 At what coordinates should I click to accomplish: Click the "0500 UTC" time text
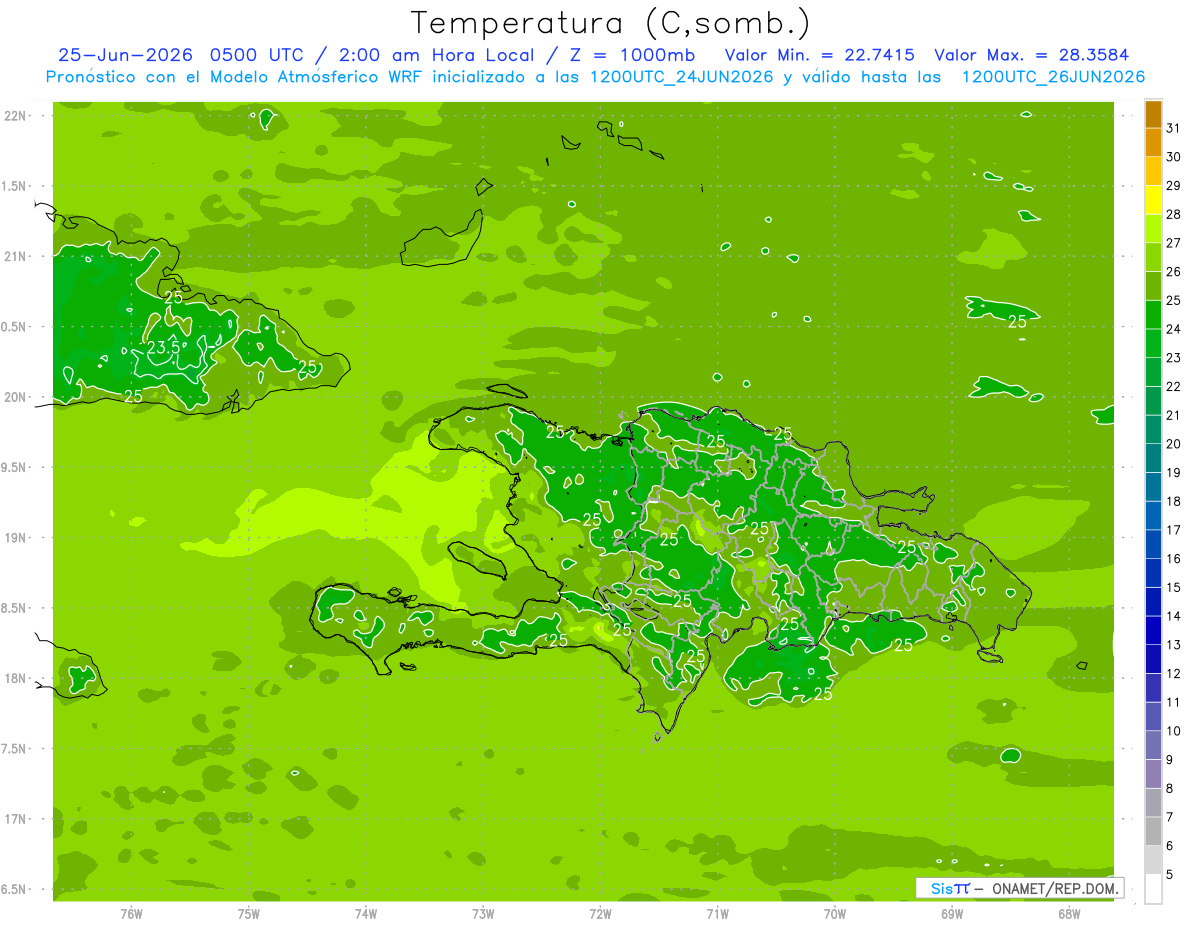point(259,55)
